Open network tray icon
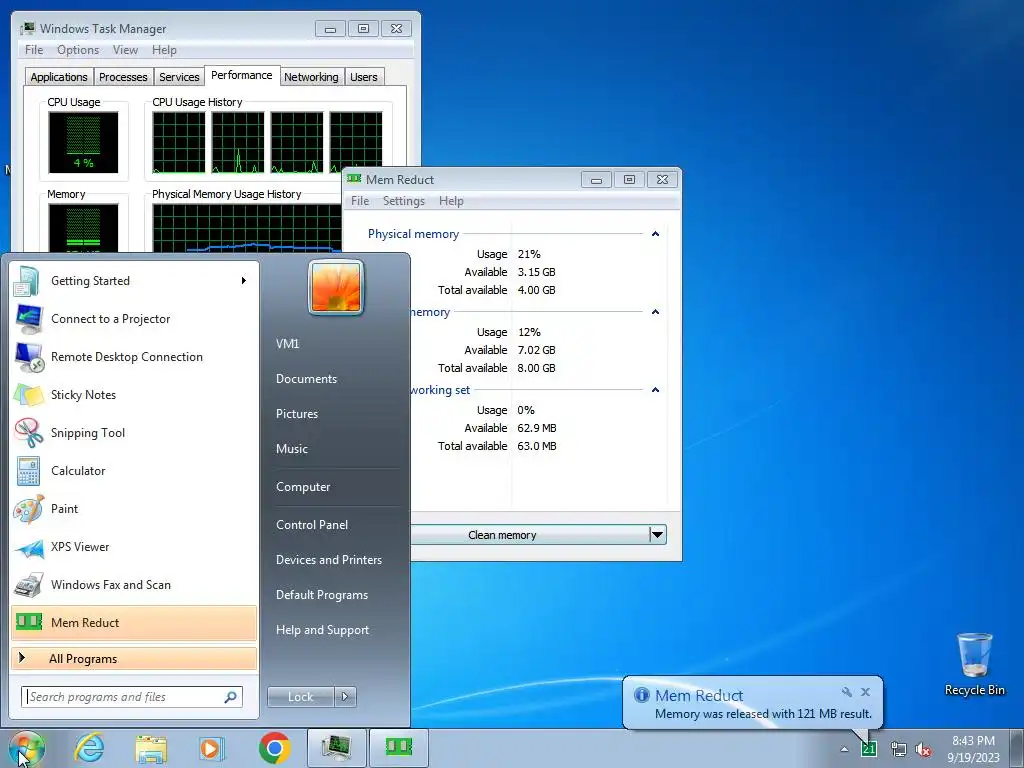The width and height of the screenshot is (1024, 768). 899,749
